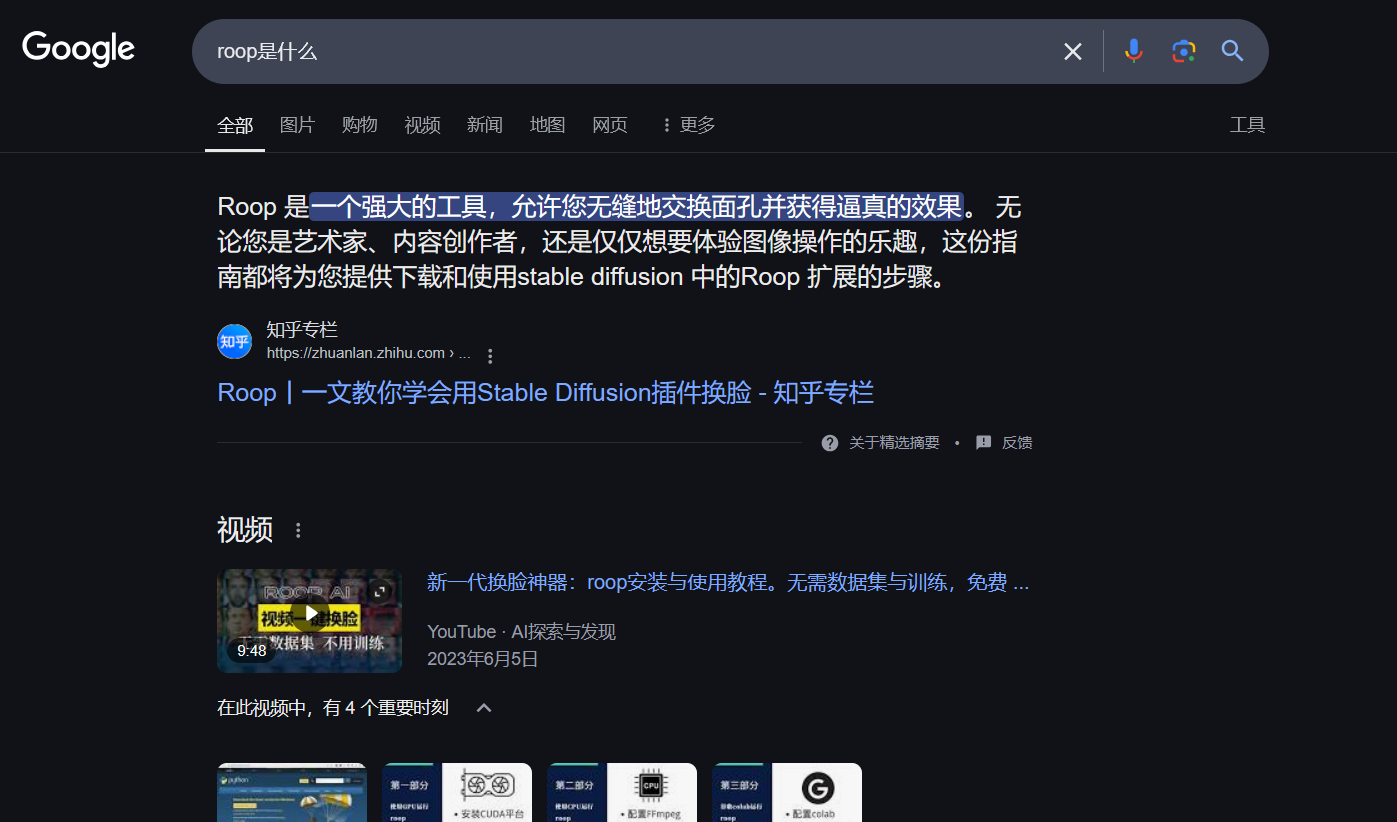Submit search with magnifier icon
Image resolution: width=1397 pixels, height=822 pixels.
coord(1232,51)
